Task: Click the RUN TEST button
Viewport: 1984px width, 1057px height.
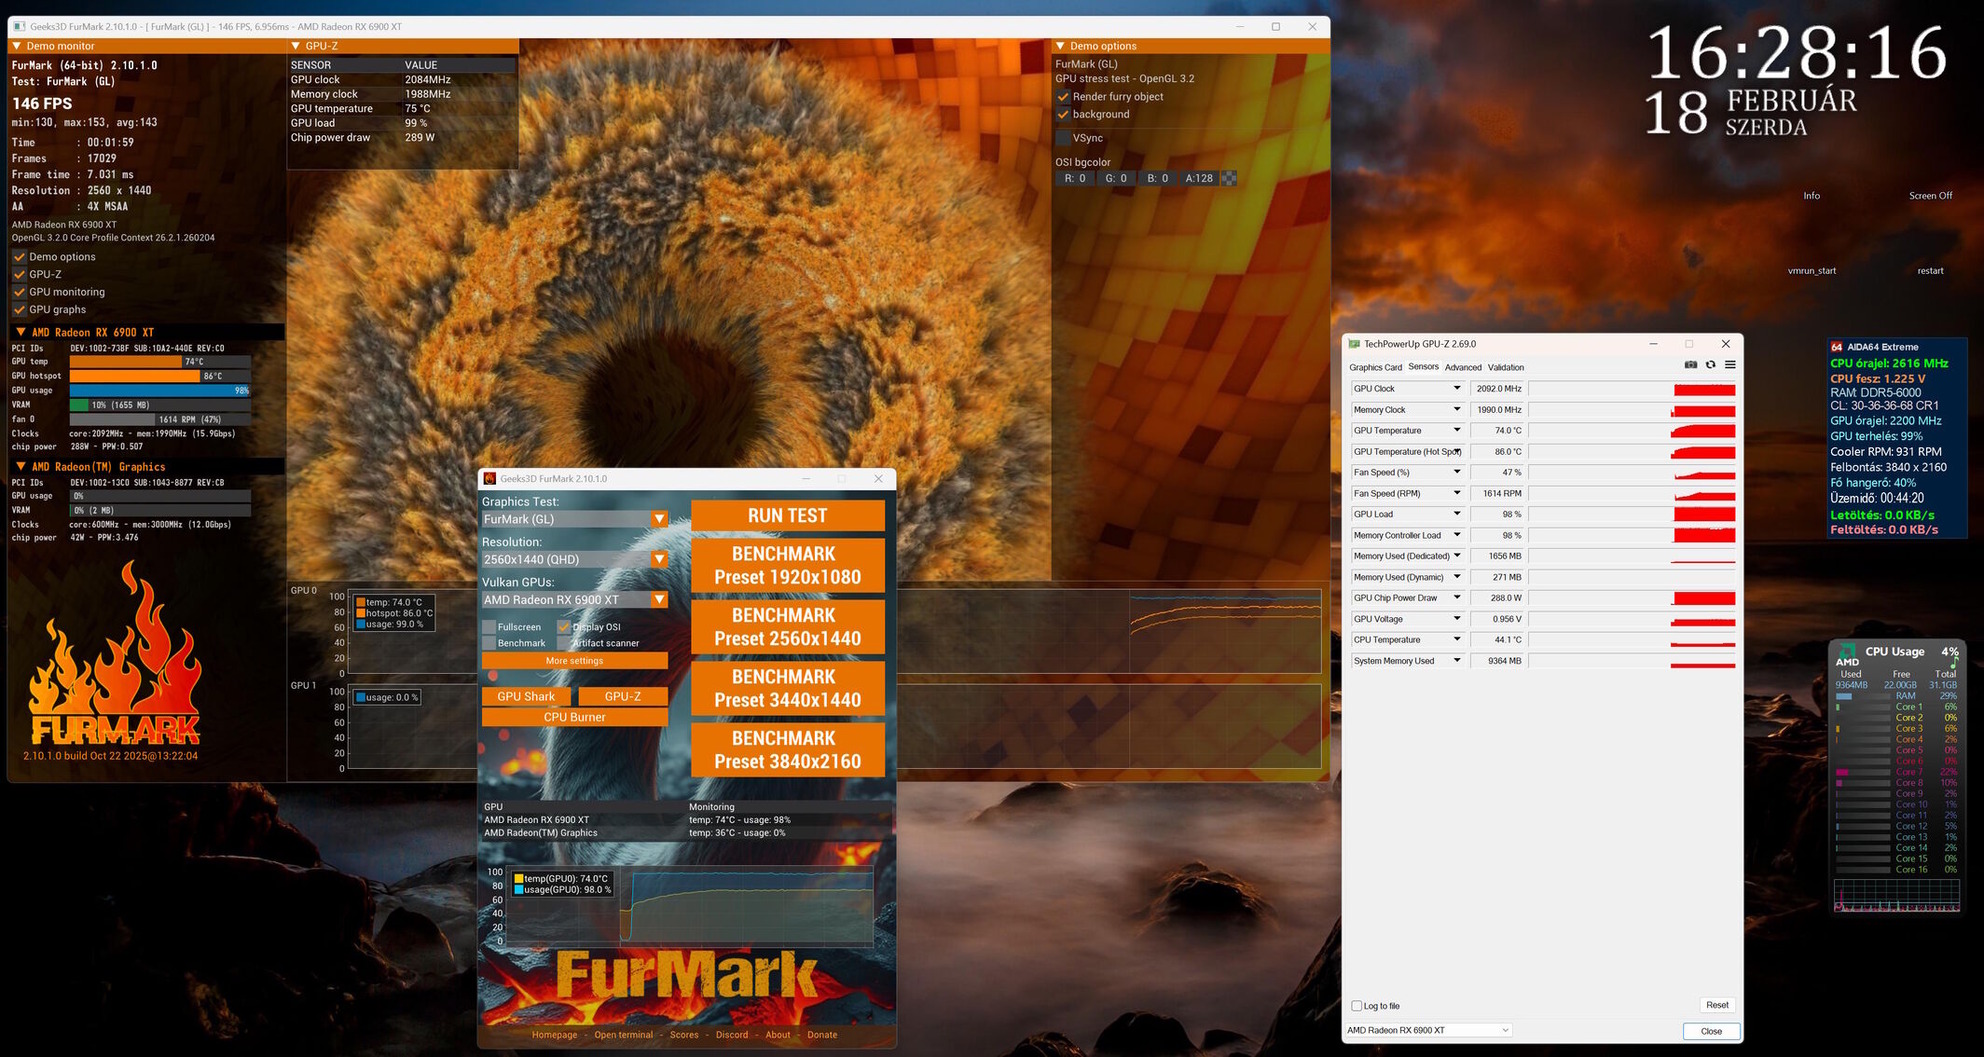Action: click(x=788, y=516)
